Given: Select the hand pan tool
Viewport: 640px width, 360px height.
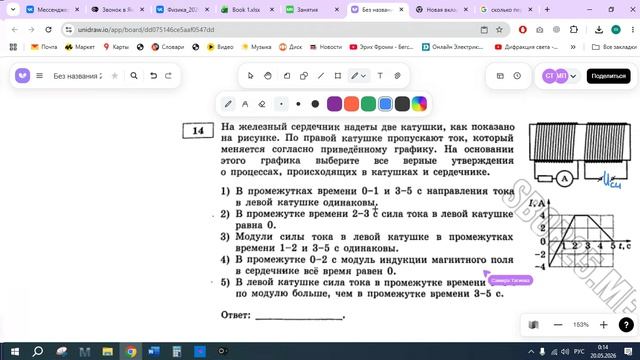Looking at the screenshot, I should click(268, 76).
